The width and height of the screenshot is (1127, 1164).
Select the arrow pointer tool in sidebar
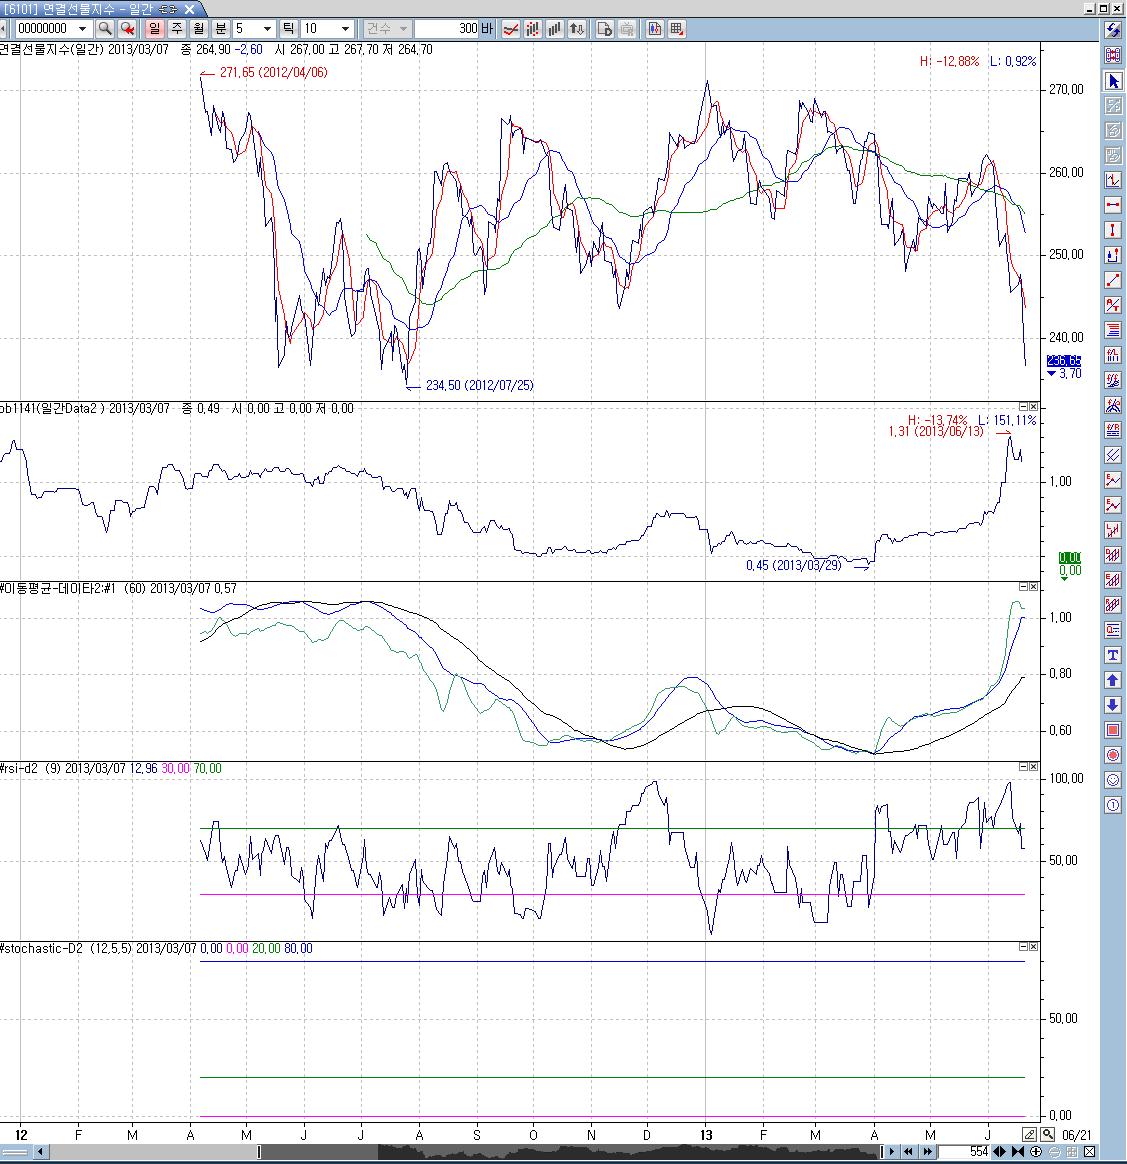1113,81
